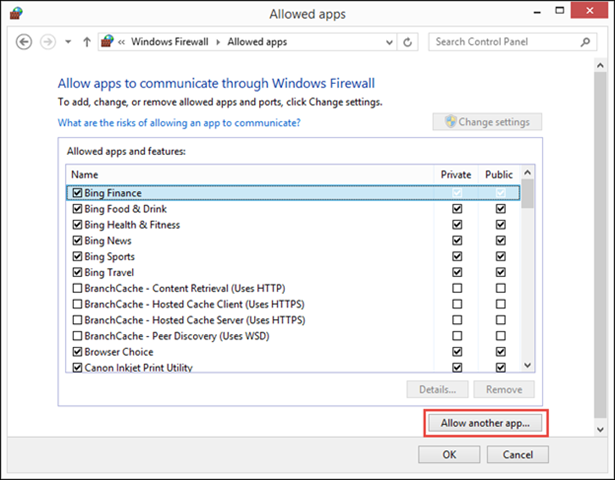
Task: Click the breadcrumb overflow chevrons in address bar
Action: 122,42
